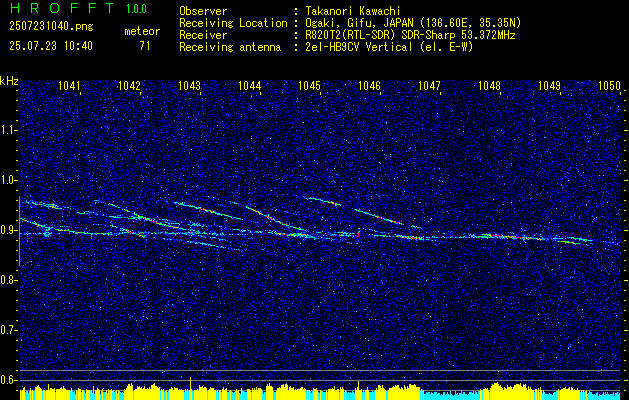The height and width of the screenshot is (400, 629).
Task: Click the date stamp 25.07.23 10:40
Action: (51, 46)
